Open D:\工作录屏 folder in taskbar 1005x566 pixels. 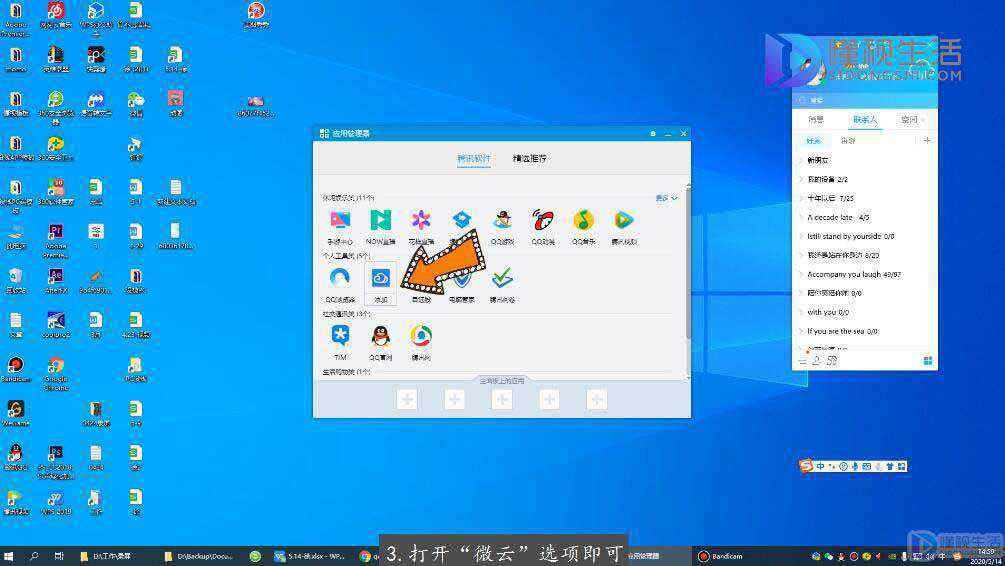click(106, 556)
